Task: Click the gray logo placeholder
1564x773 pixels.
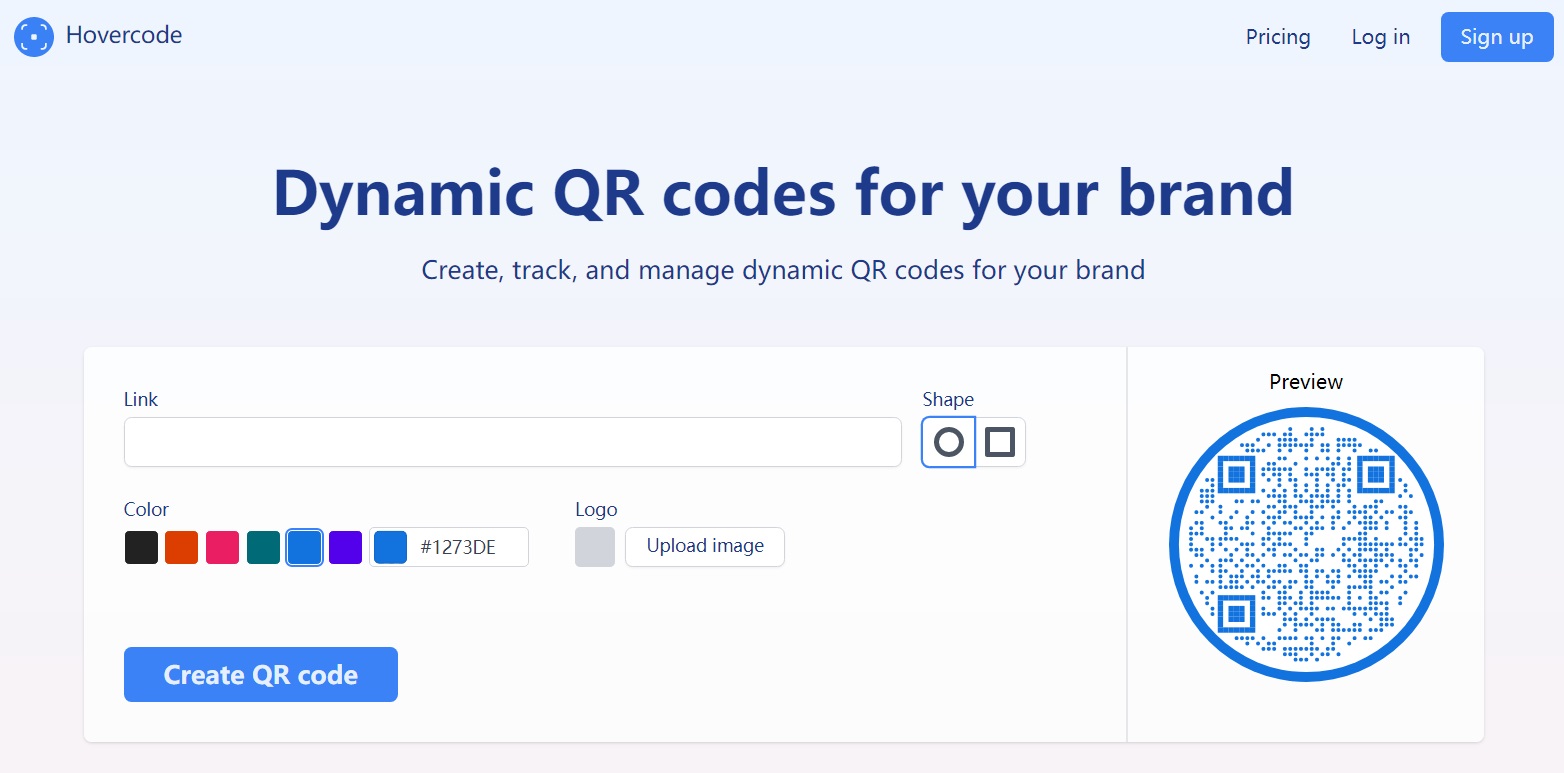Action: 595,547
